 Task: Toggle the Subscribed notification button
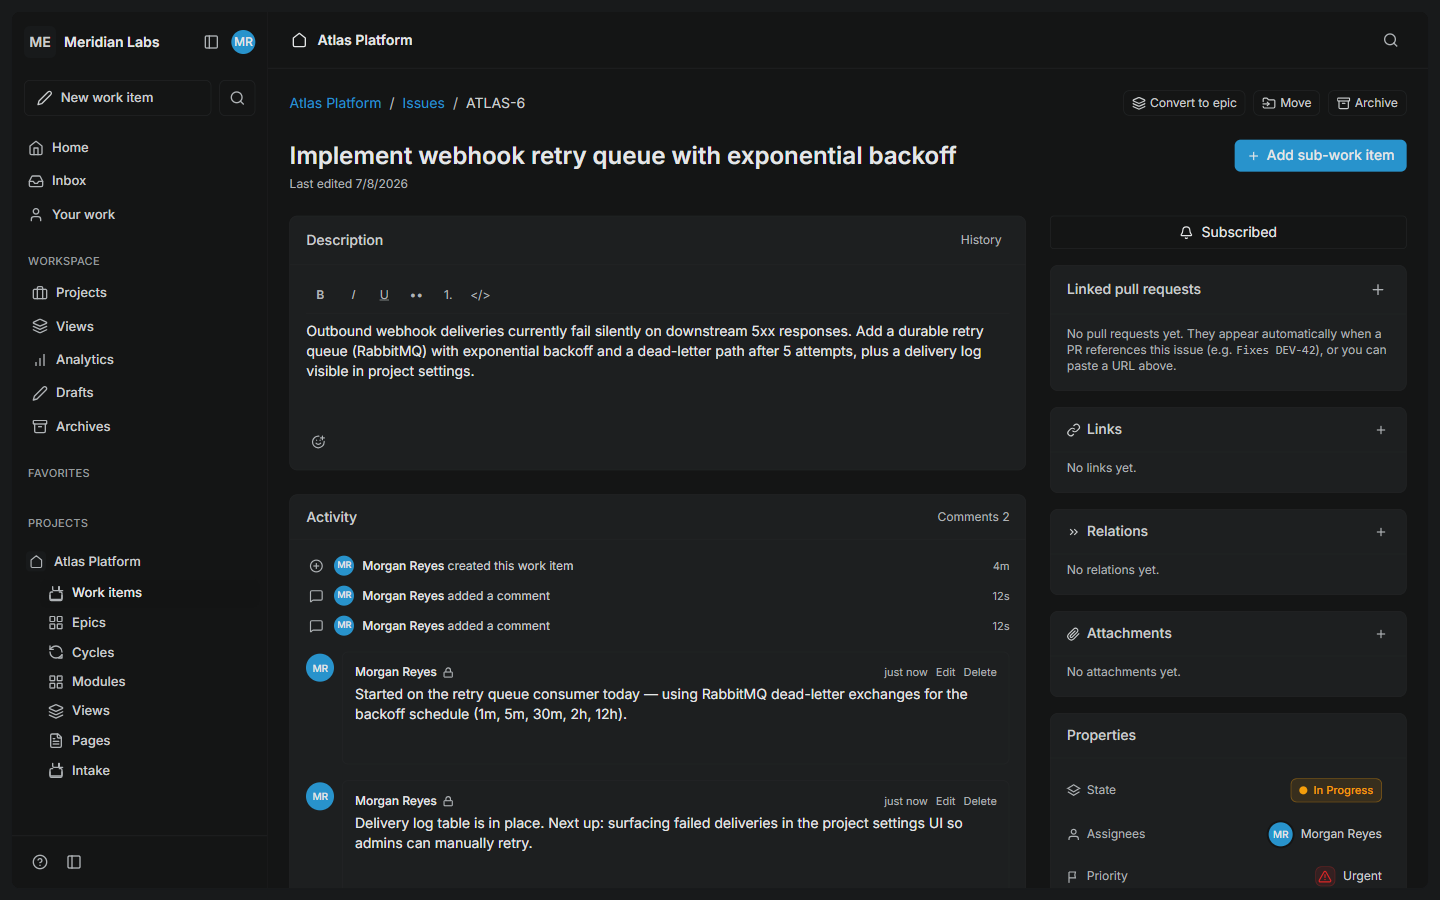click(x=1228, y=232)
